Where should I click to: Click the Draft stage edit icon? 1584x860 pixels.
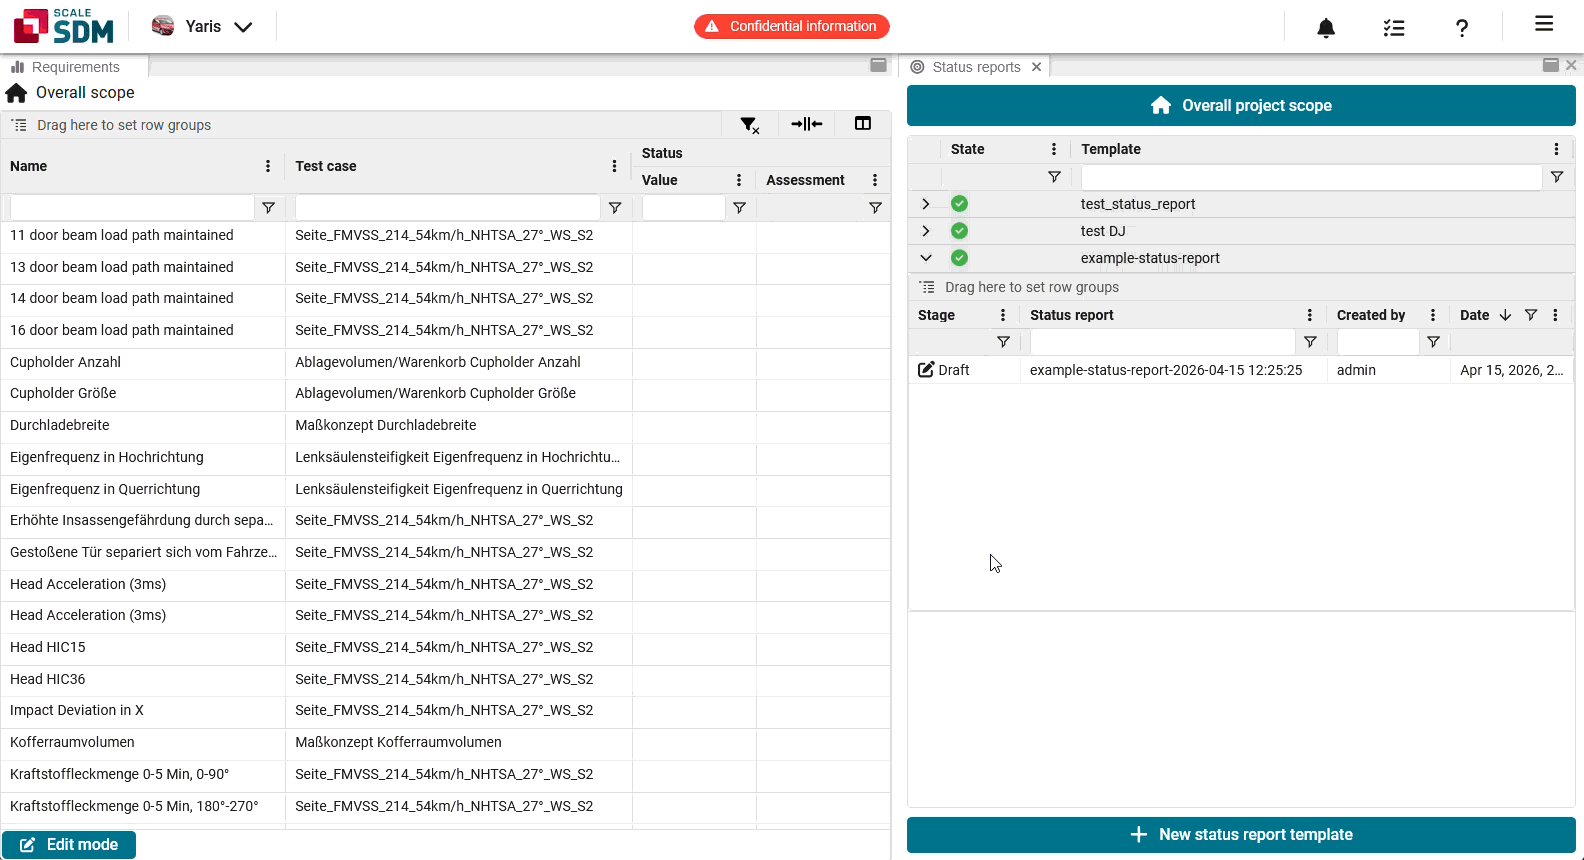[926, 370]
